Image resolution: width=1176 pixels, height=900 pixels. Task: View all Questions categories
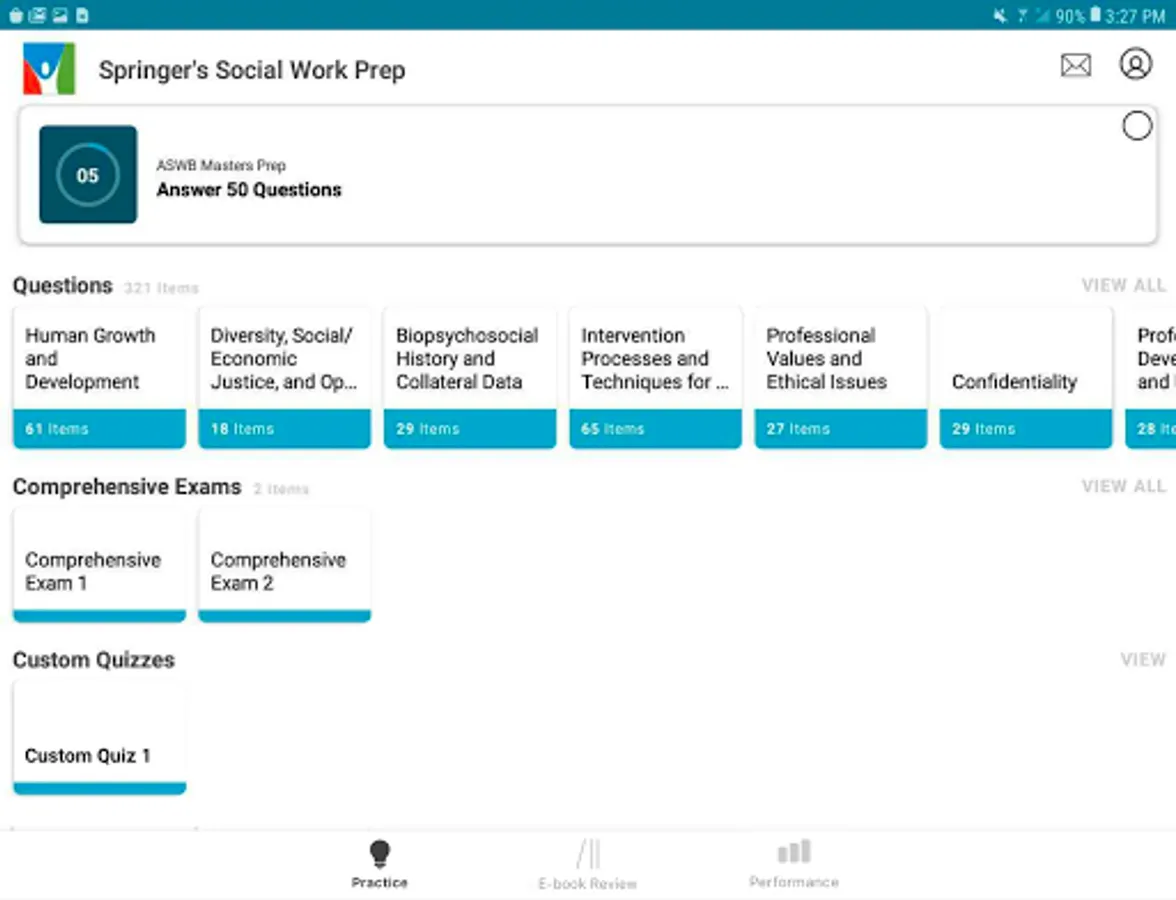point(1124,285)
